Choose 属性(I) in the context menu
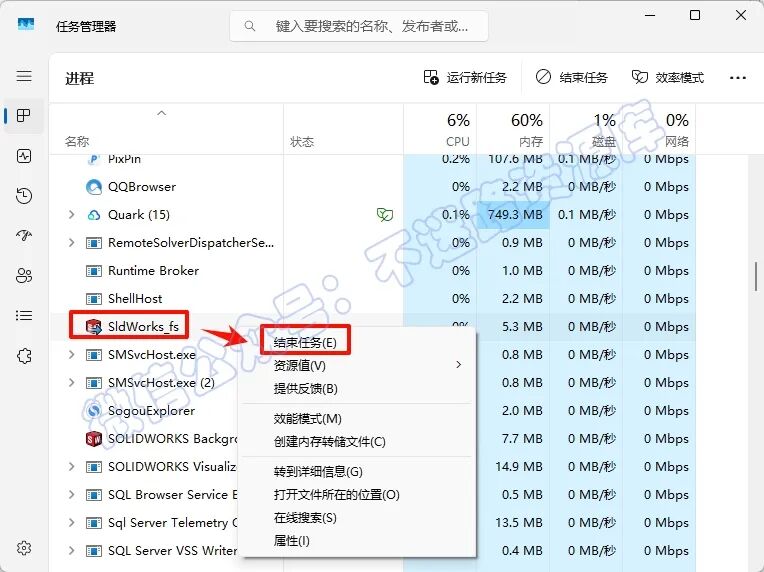764x572 pixels. pos(291,541)
